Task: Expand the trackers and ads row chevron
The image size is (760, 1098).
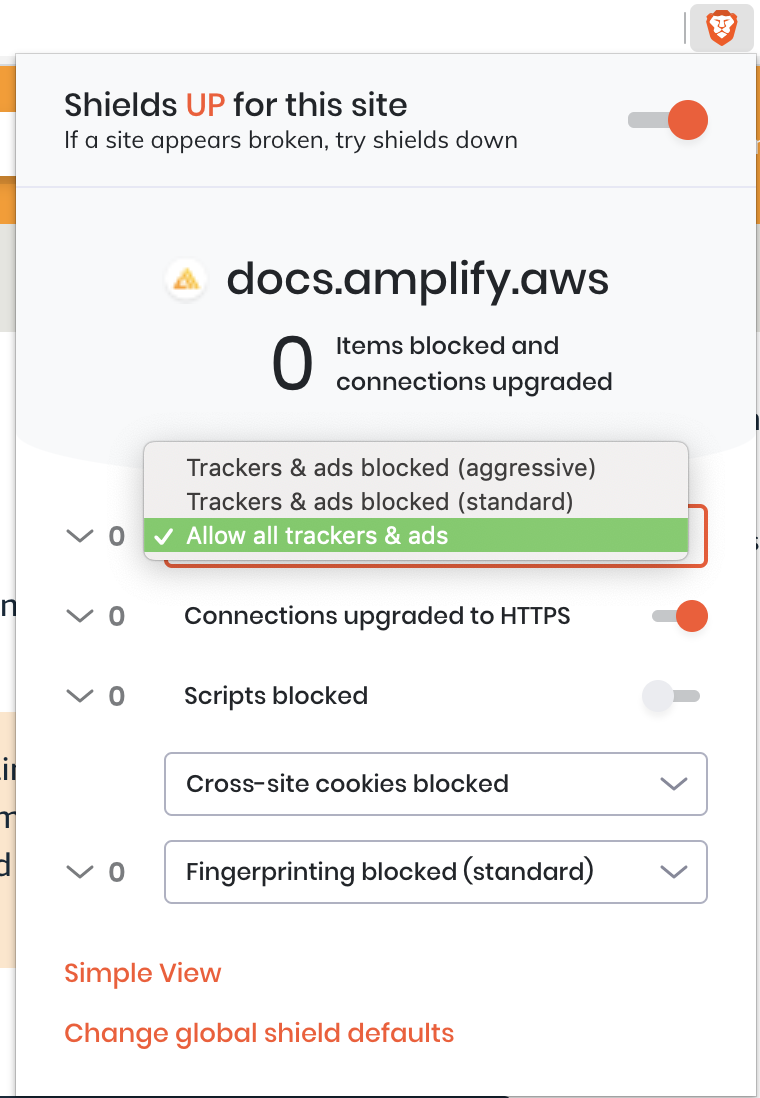Action: 79,536
